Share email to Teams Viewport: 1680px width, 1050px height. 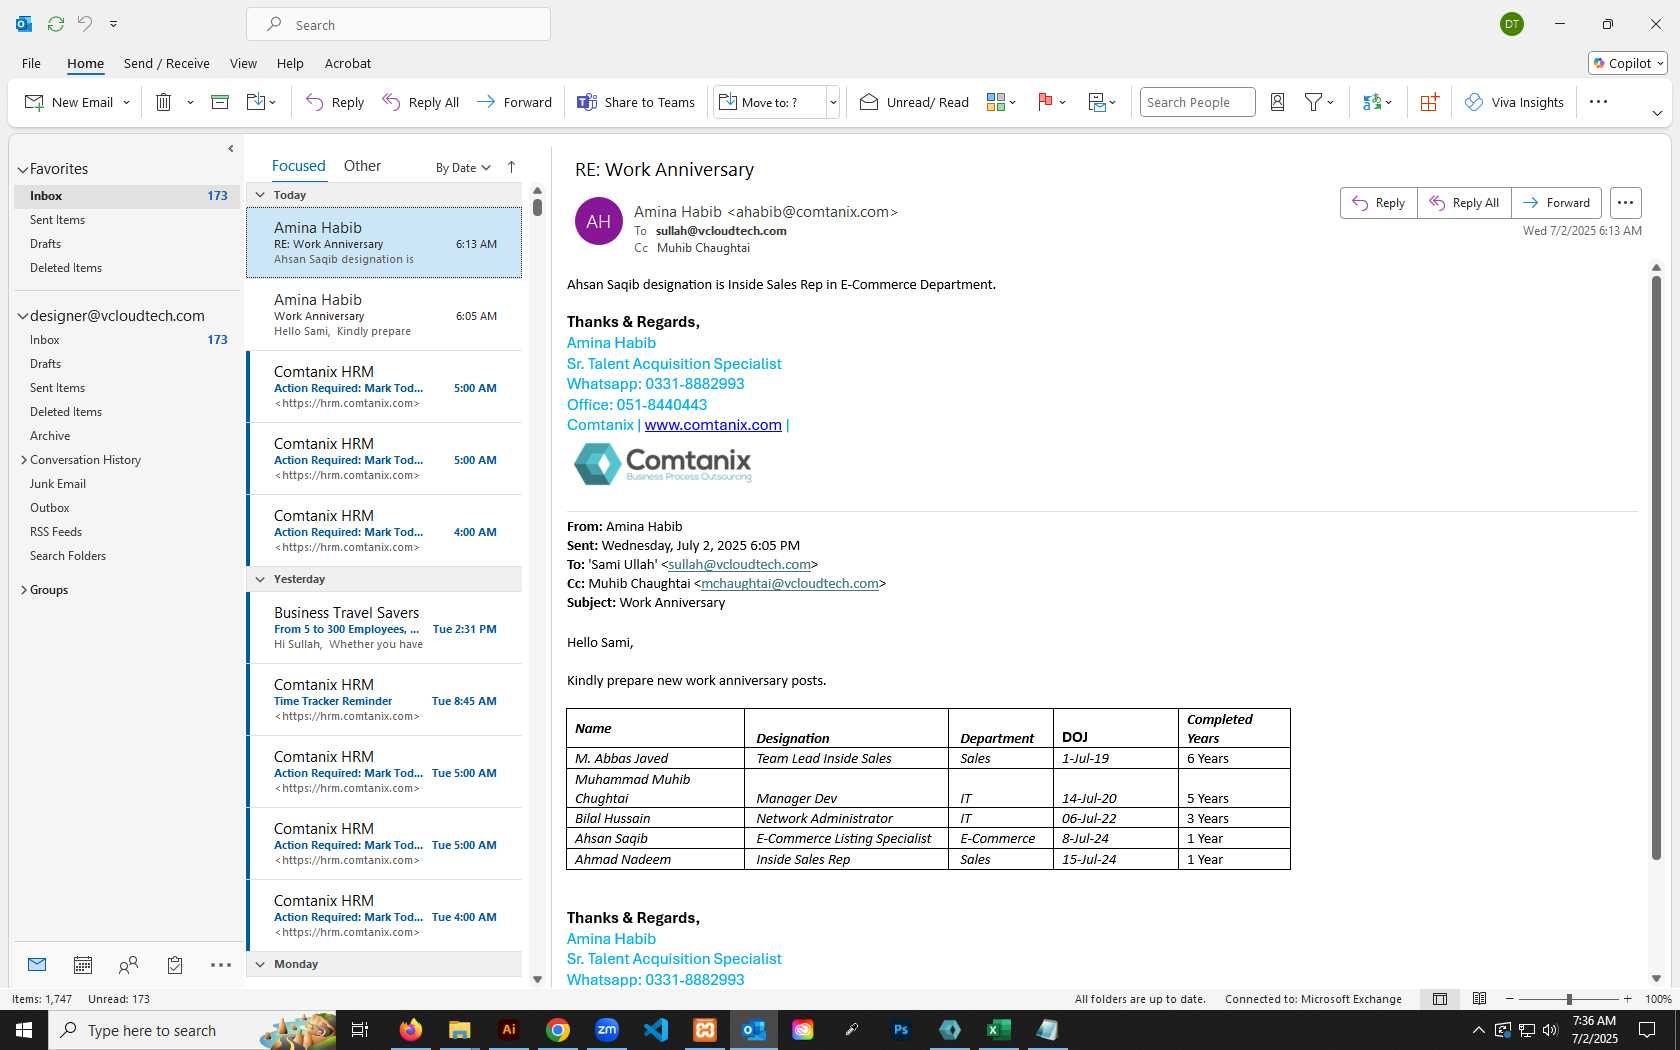click(636, 102)
